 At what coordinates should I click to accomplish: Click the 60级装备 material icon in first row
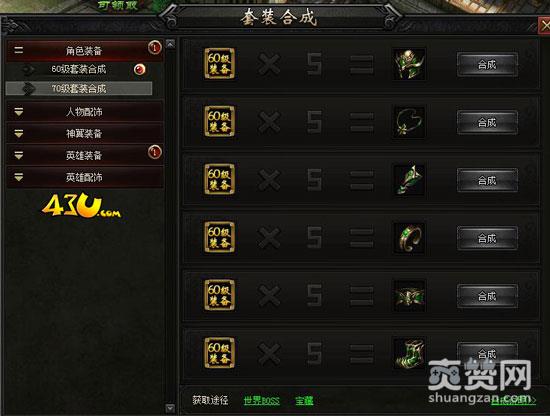coord(220,63)
